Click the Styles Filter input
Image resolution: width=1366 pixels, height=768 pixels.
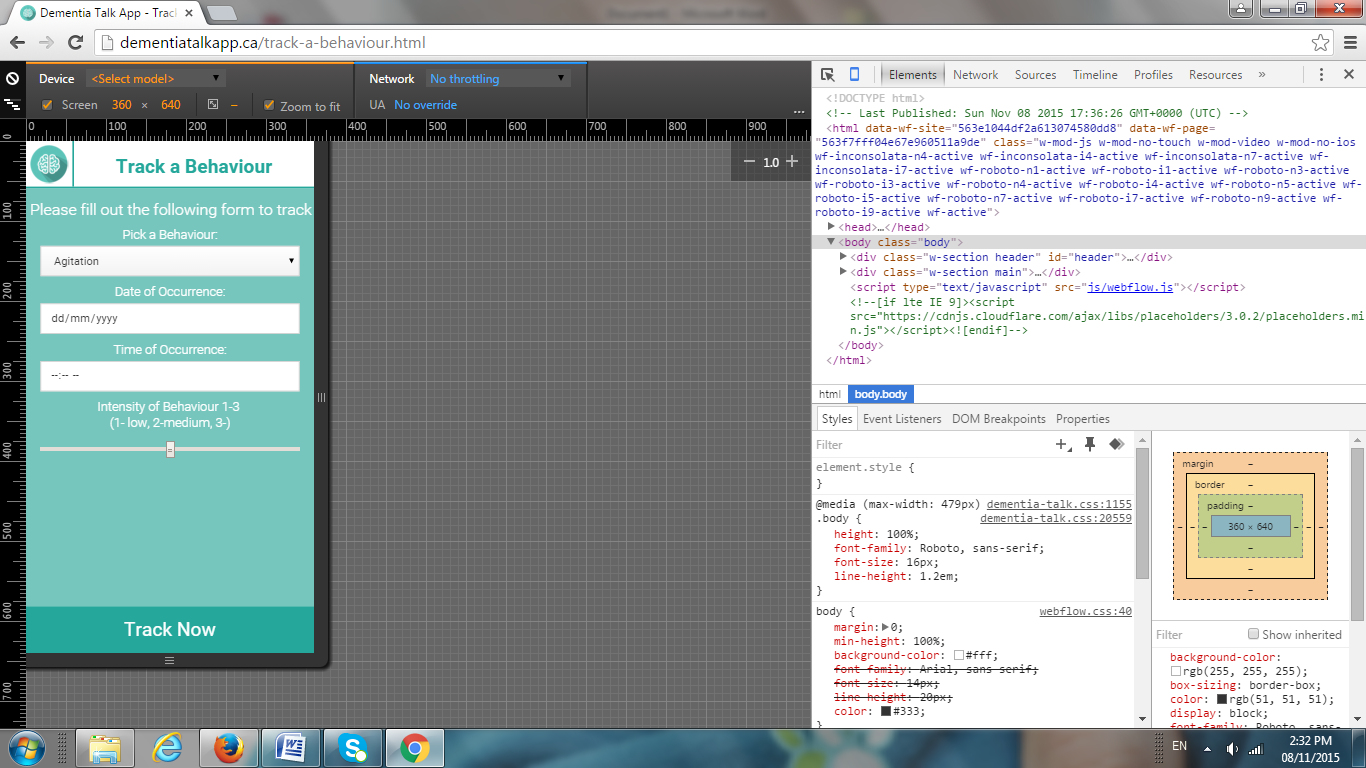point(930,445)
